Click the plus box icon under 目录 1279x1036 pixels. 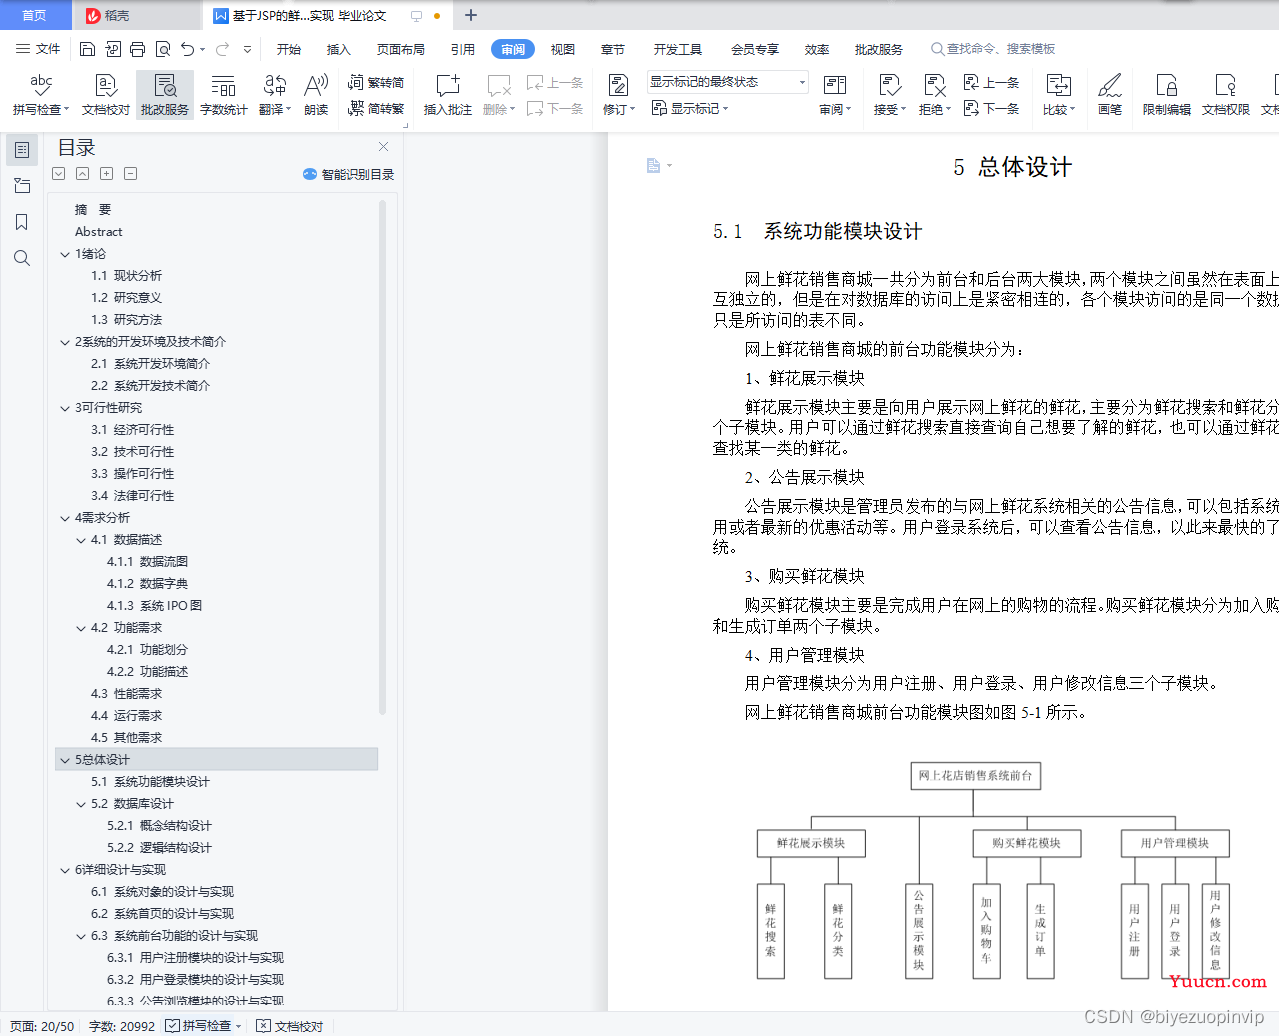pyautogui.click(x=107, y=174)
